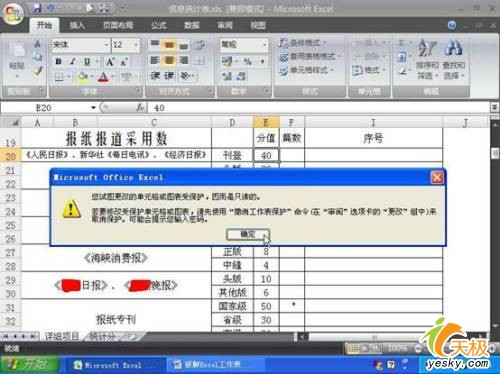
Task: Click the Grow Font icon
Action: click(110, 62)
